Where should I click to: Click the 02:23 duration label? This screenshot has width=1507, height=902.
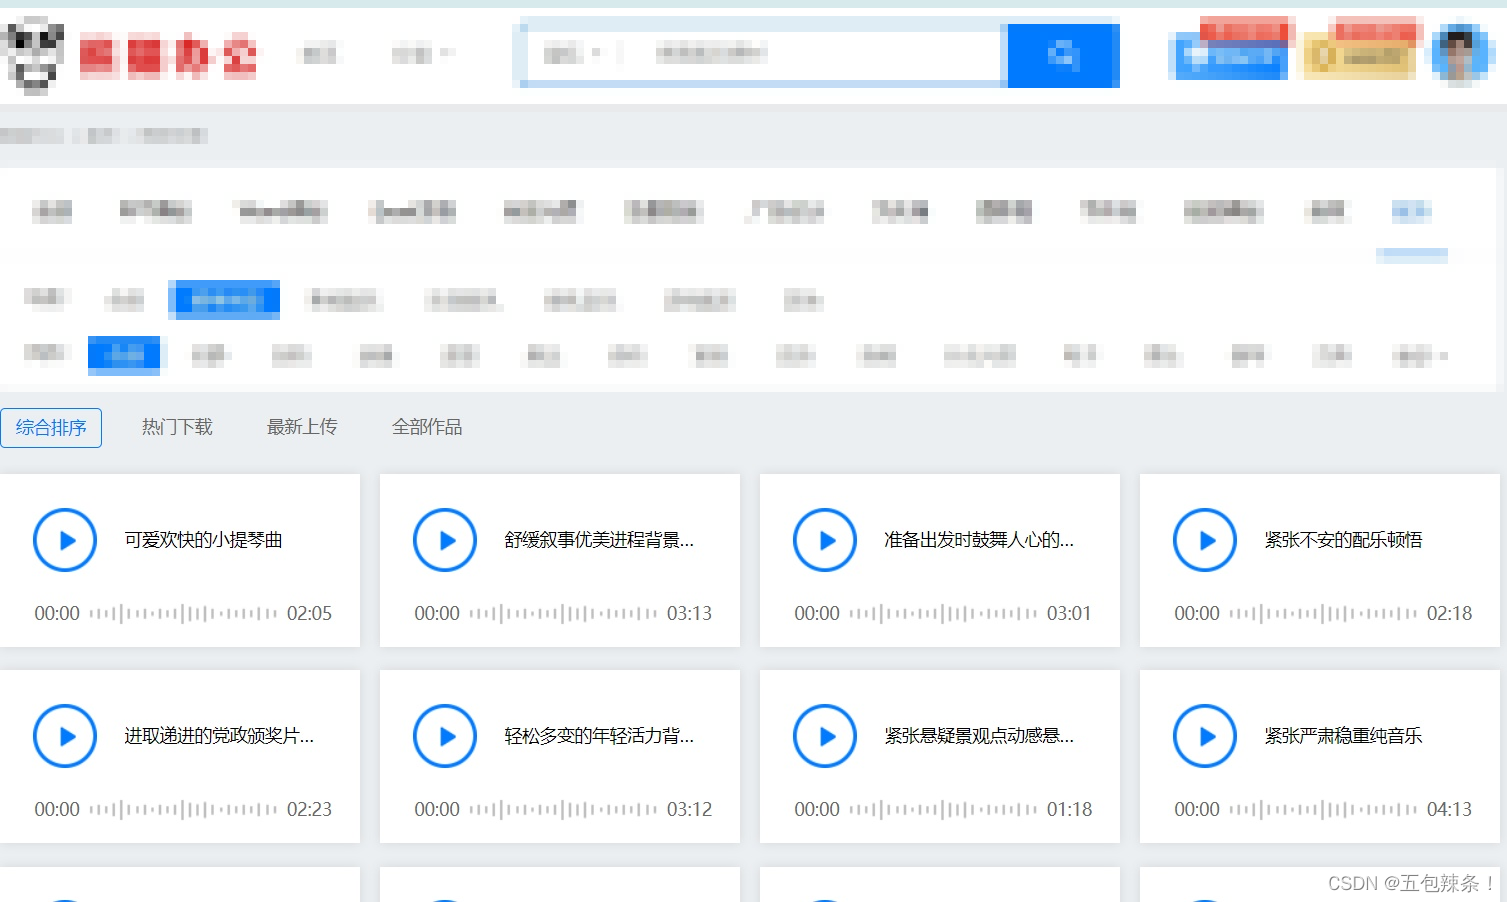tap(309, 809)
